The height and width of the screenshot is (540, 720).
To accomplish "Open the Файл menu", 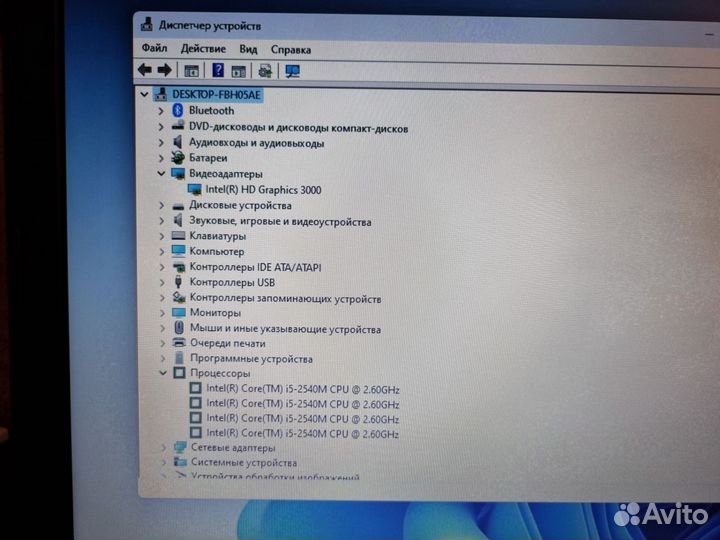I will [154, 48].
